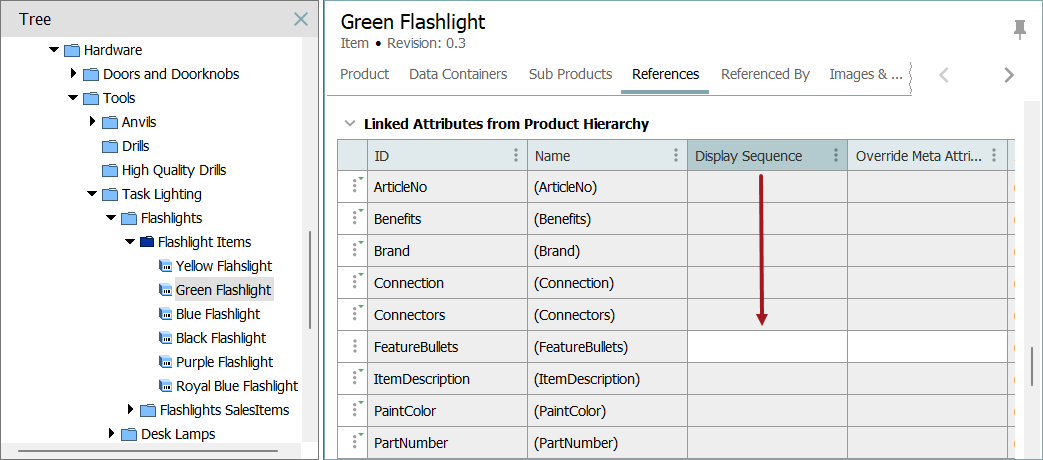This screenshot has width=1043, height=460.
Task: Open the Data Containers tab
Action: pos(458,74)
